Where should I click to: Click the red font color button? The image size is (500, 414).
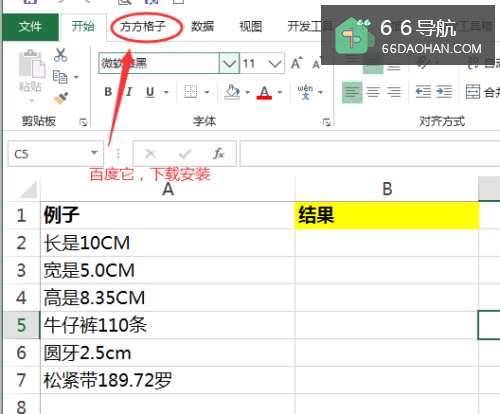(264, 92)
